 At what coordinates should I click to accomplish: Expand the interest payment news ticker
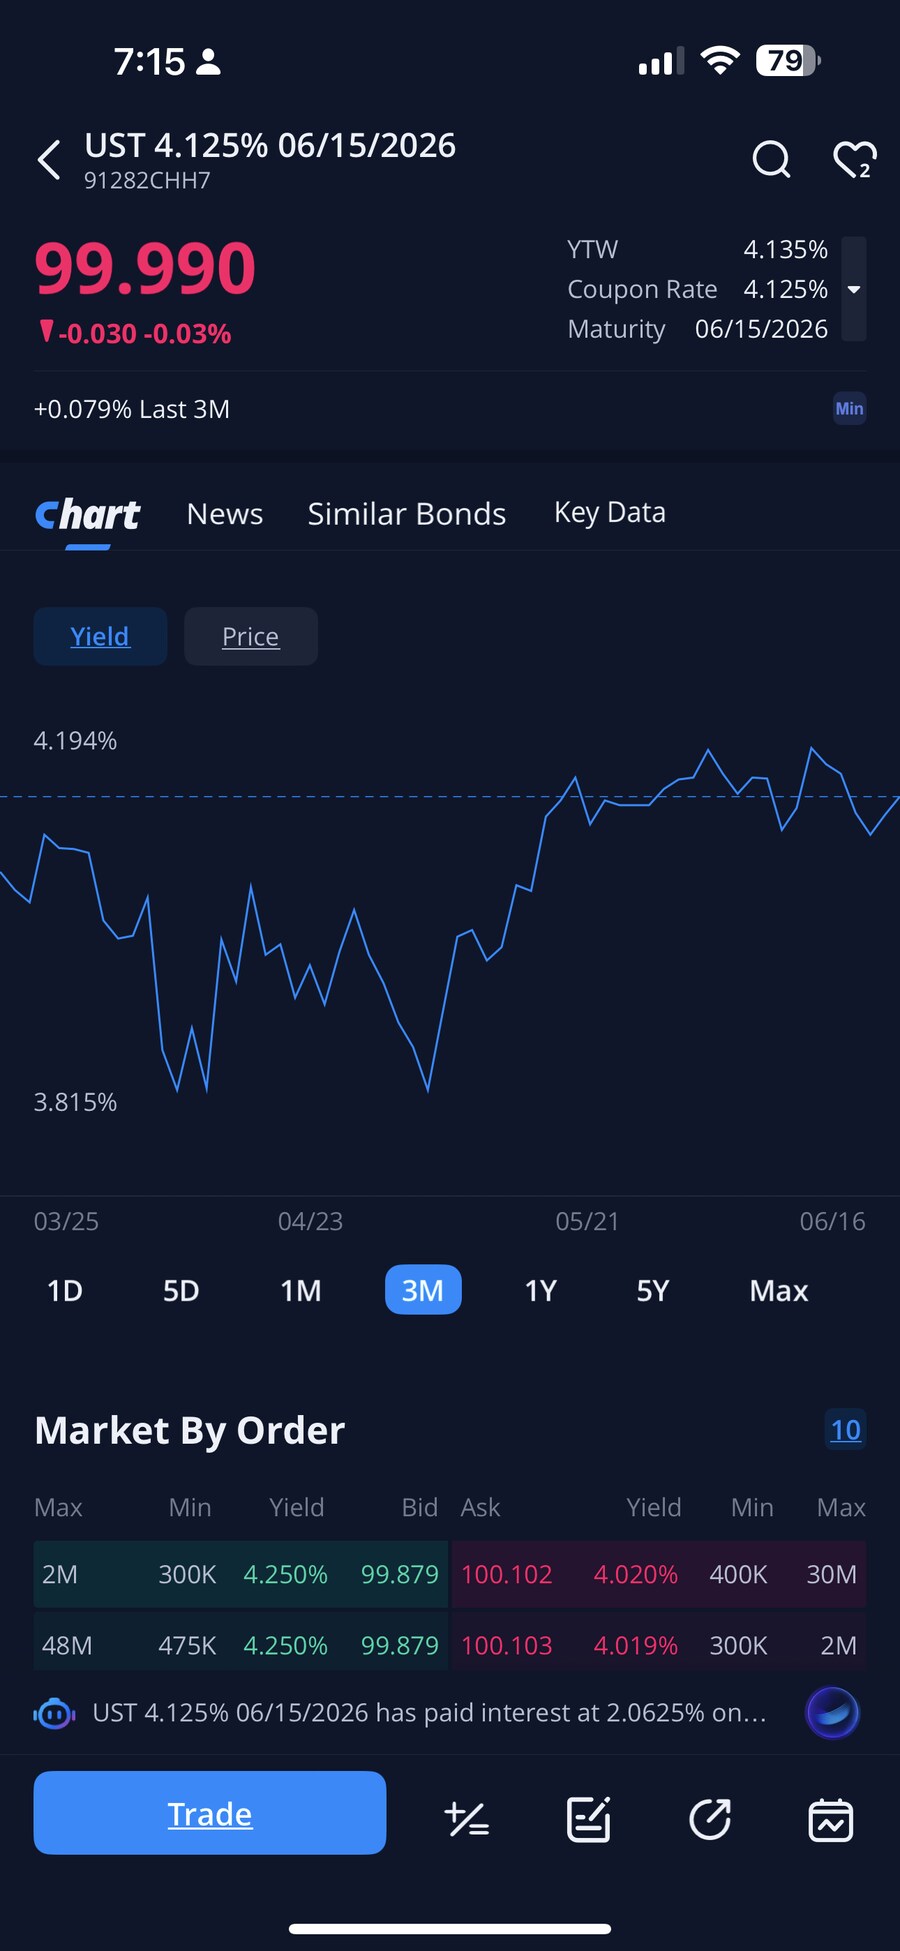click(x=430, y=1713)
